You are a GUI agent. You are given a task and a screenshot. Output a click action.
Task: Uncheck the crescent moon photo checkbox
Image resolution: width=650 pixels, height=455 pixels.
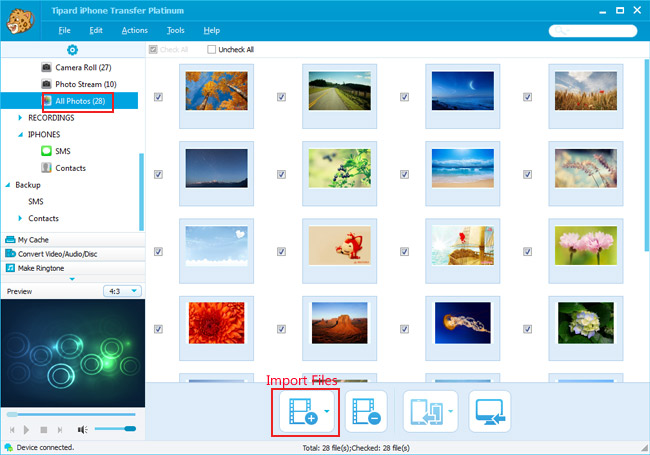tap(405, 97)
